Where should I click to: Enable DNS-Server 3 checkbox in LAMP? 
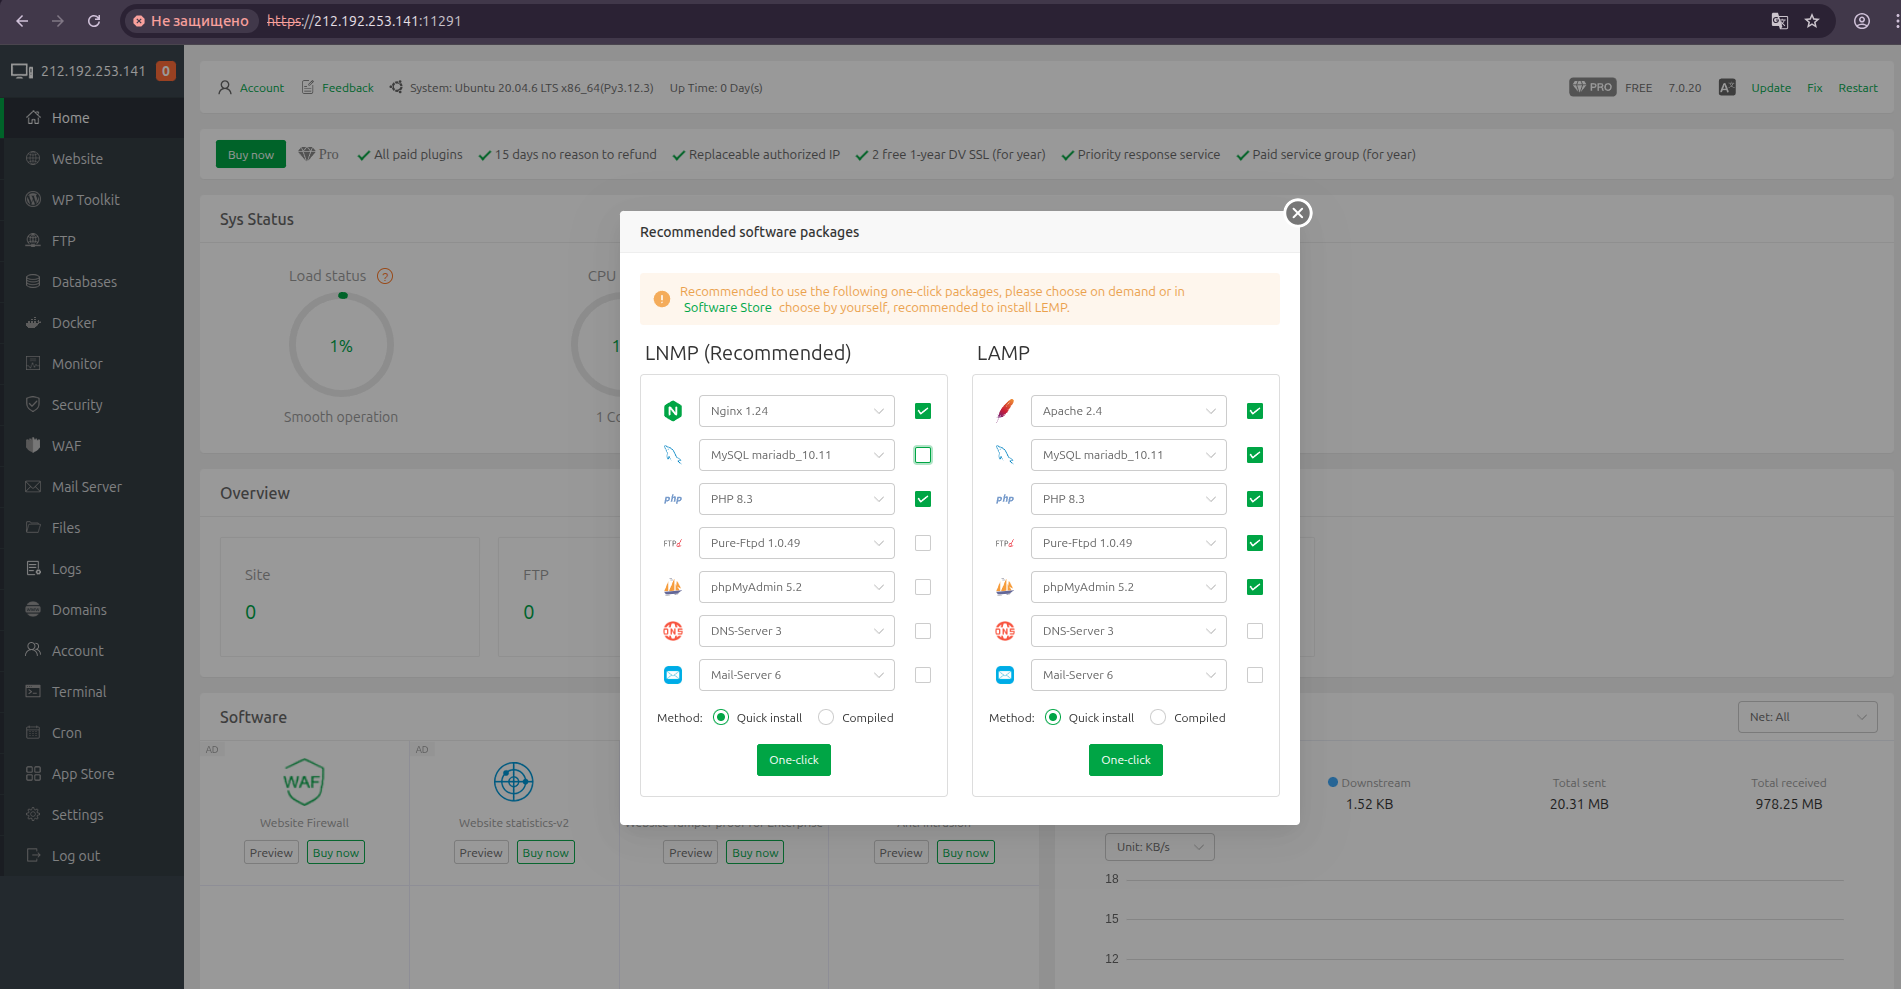[1255, 631]
